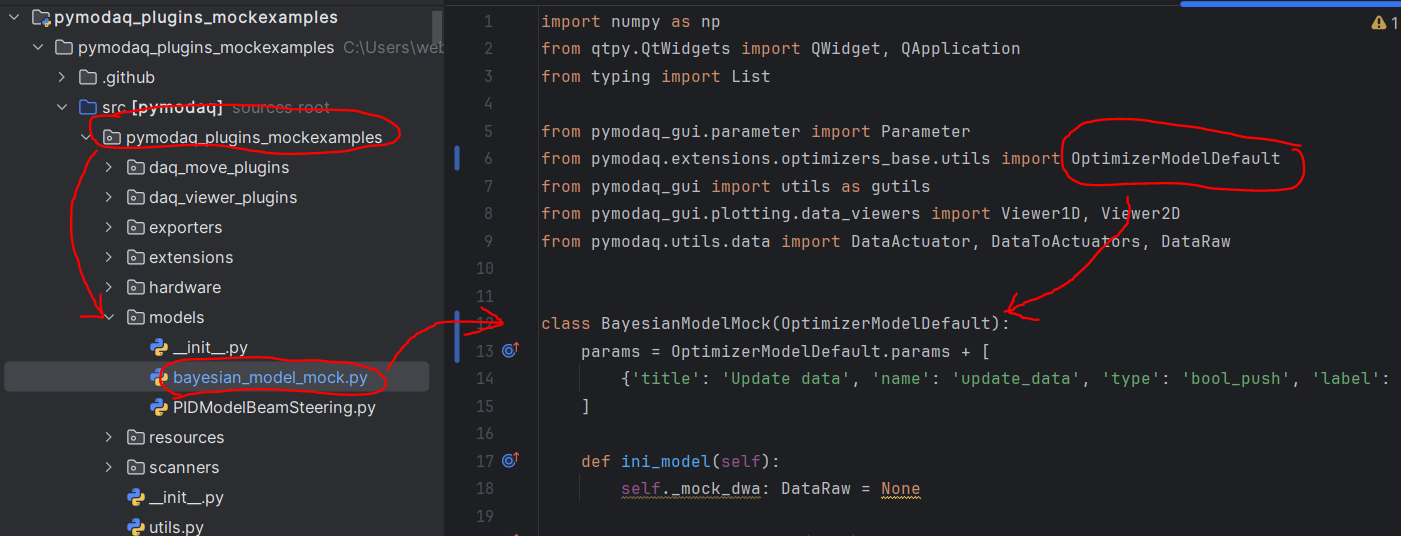Select the scanners package icon
This screenshot has height=536, width=1401.
135,467
